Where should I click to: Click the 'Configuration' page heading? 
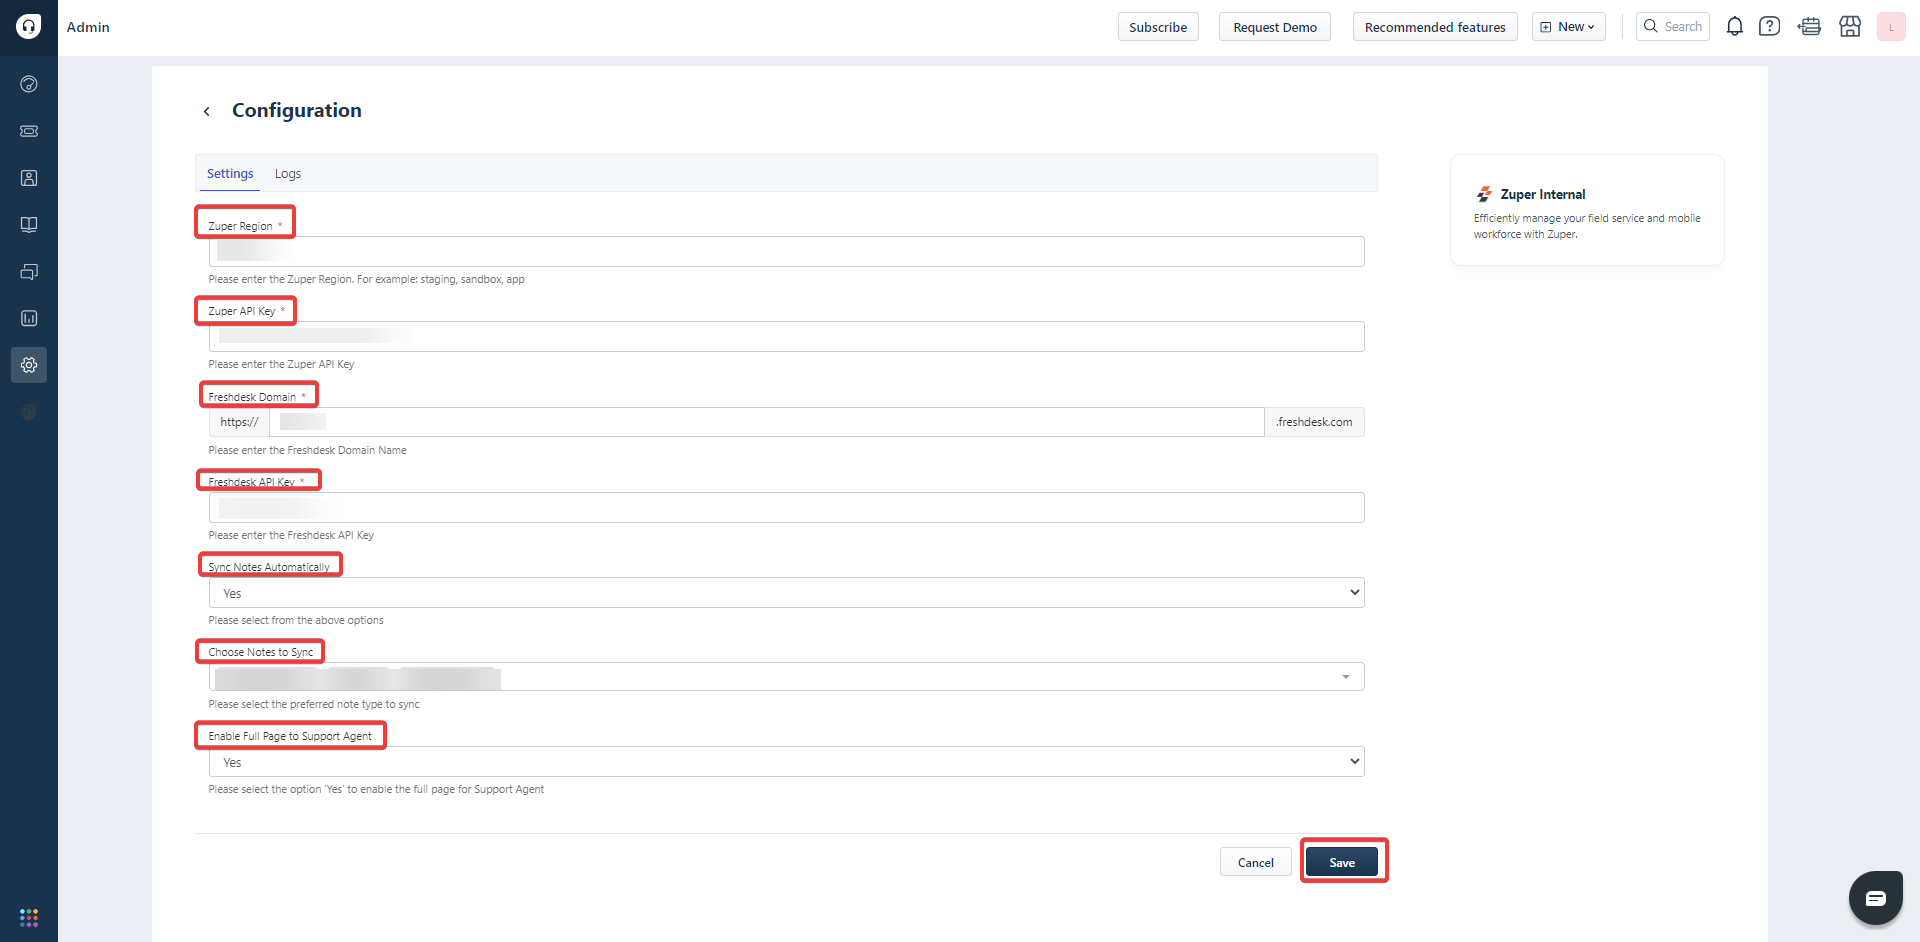tap(297, 110)
